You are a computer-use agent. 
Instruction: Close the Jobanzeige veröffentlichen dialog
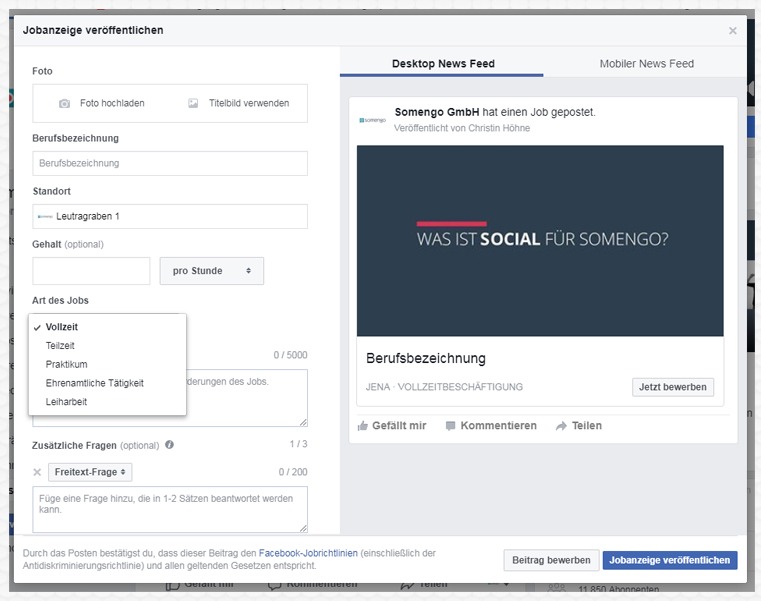732,31
